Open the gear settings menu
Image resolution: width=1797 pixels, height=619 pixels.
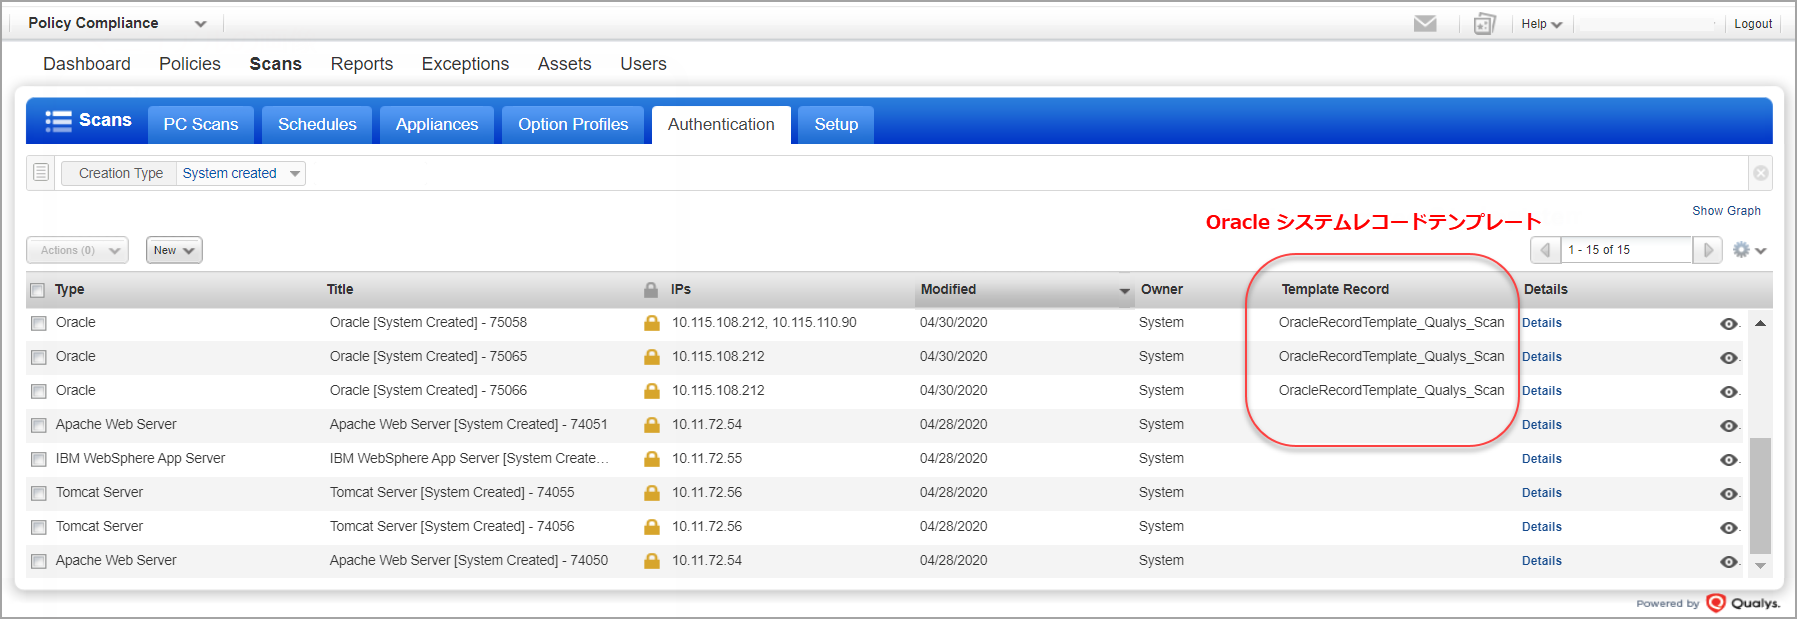[1749, 250]
